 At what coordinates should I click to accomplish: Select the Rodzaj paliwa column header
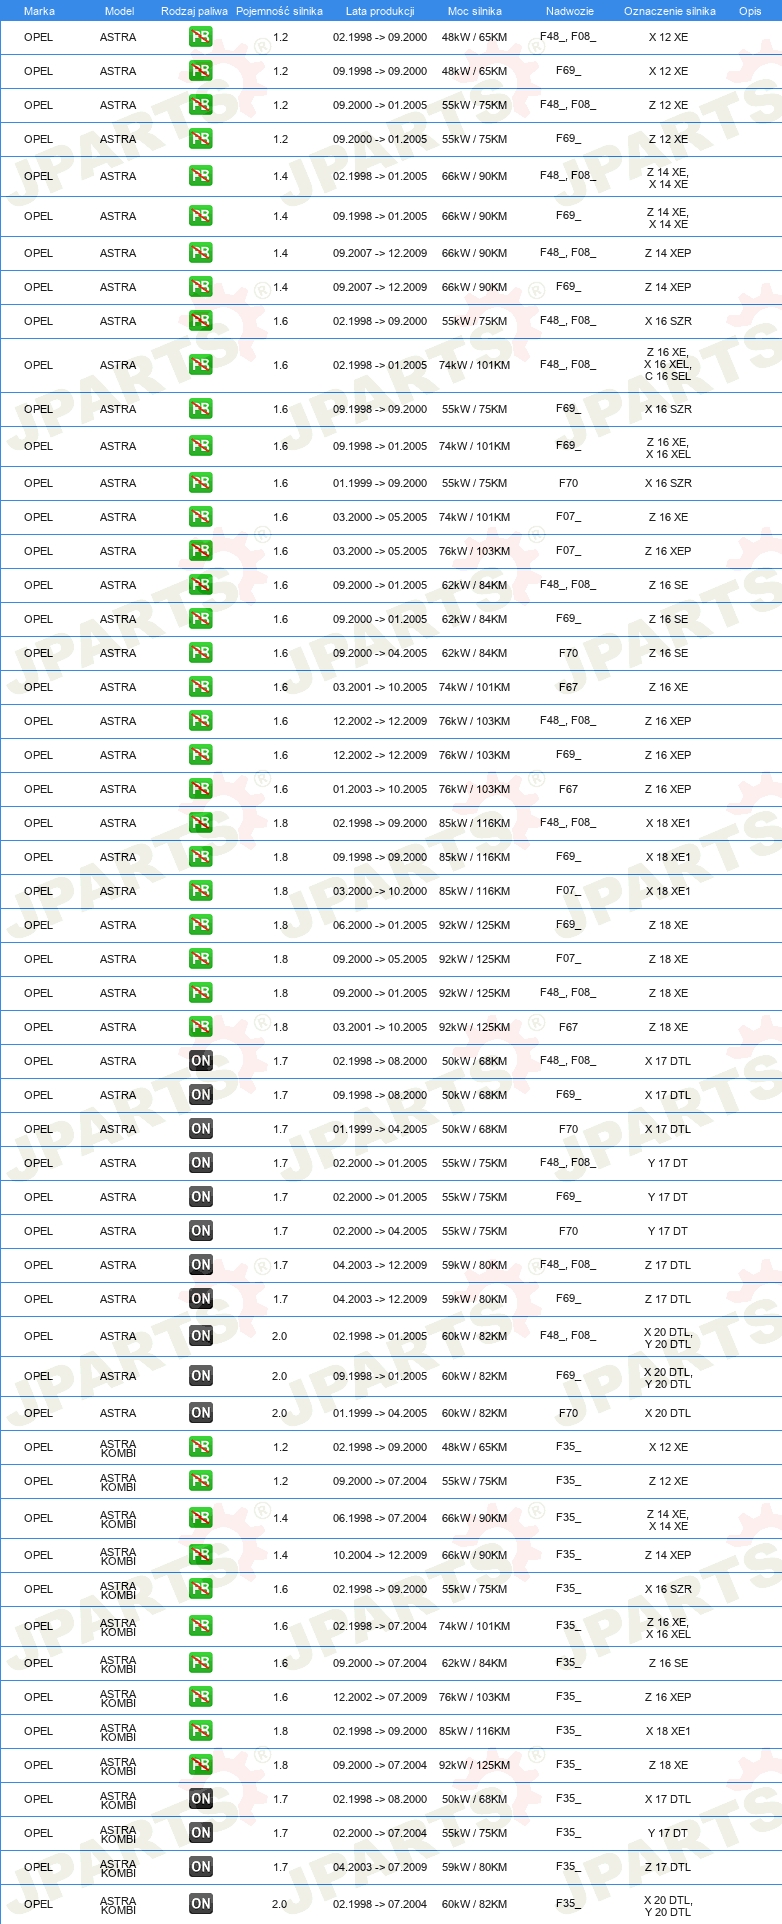194,11
